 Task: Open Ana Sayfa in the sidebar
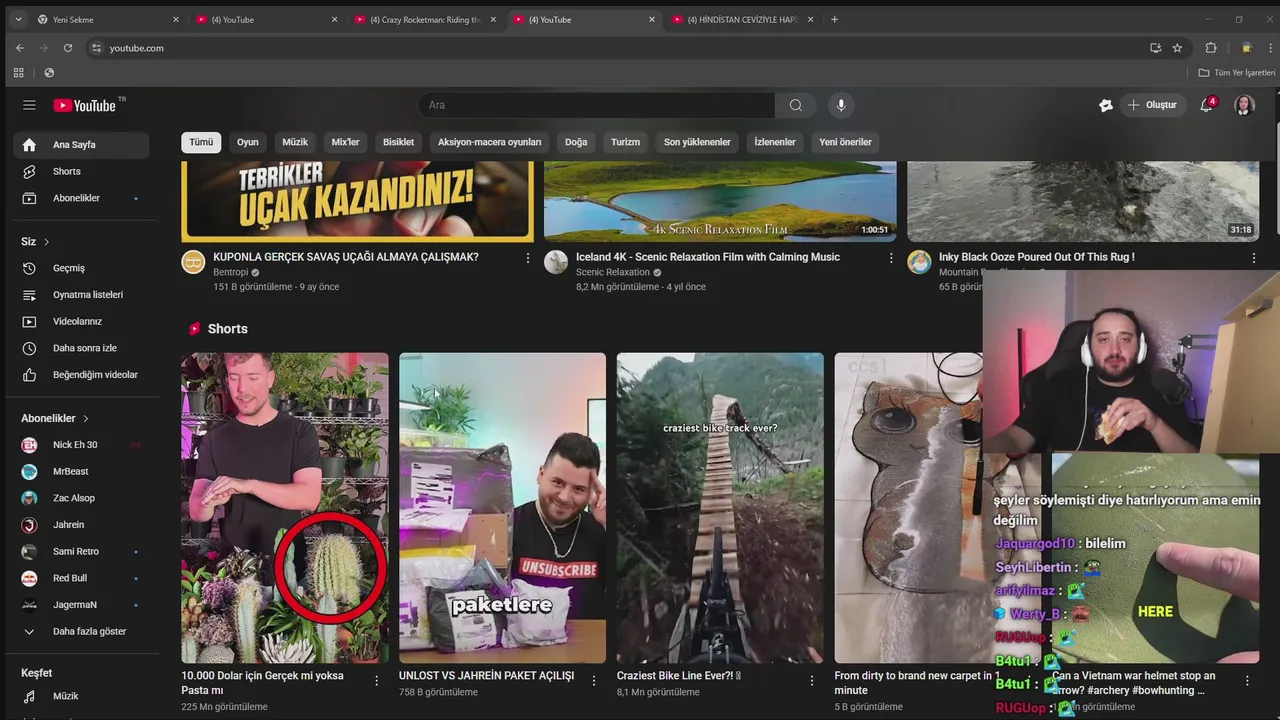click(x=81, y=144)
